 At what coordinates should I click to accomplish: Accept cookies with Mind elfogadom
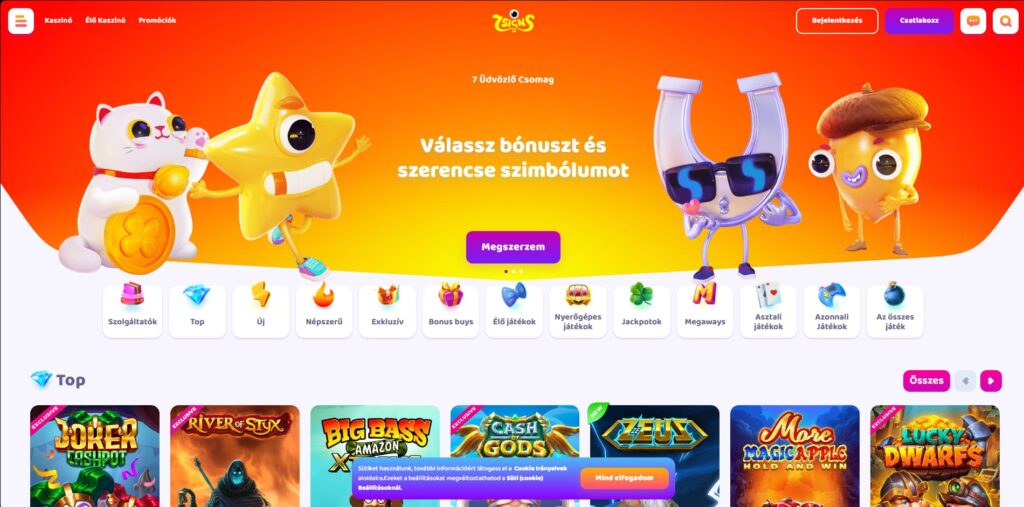click(624, 478)
